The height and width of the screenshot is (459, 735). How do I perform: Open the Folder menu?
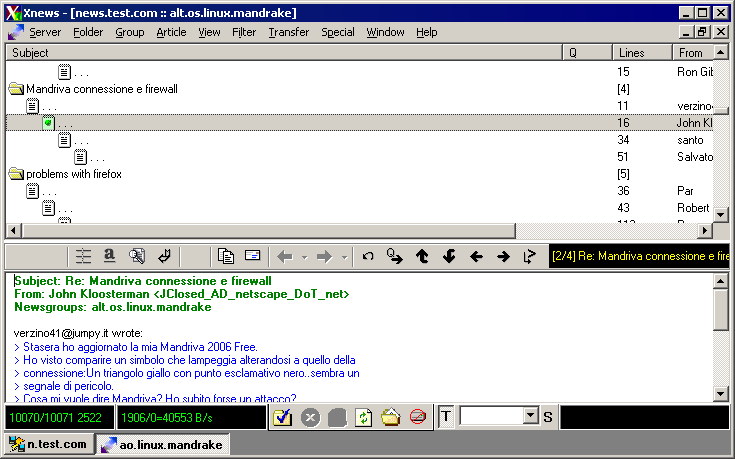tap(88, 32)
